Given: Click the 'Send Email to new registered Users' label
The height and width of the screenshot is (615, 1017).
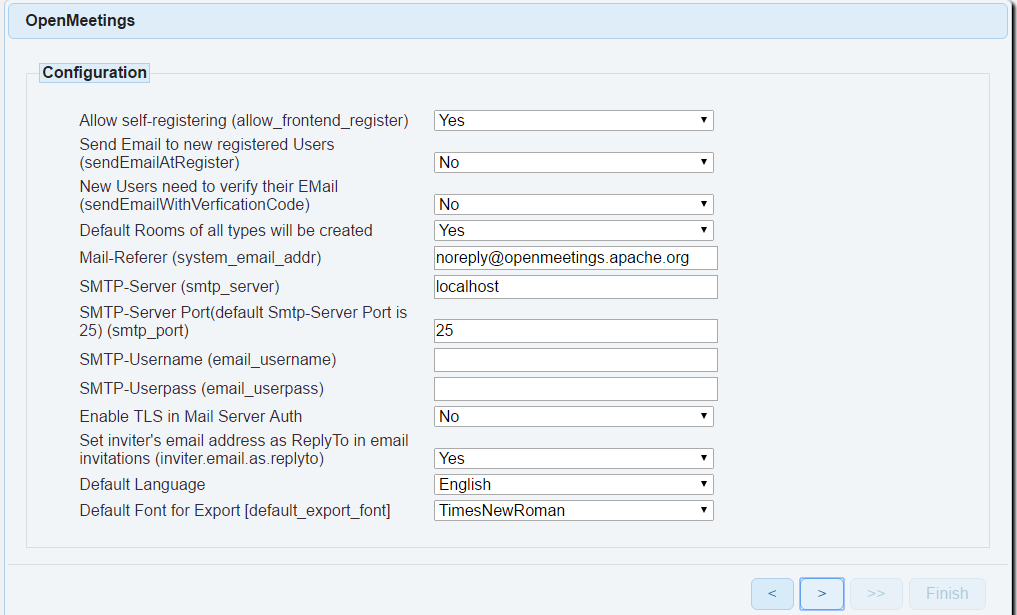Looking at the screenshot, I should coord(207,153).
